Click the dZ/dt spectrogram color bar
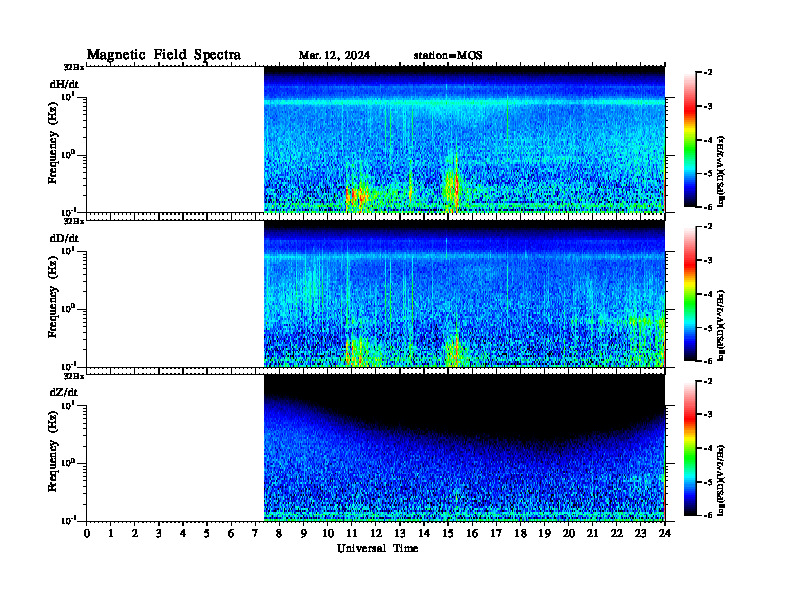The height and width of the screenshot is (612, 792). (x=690, y=448)
